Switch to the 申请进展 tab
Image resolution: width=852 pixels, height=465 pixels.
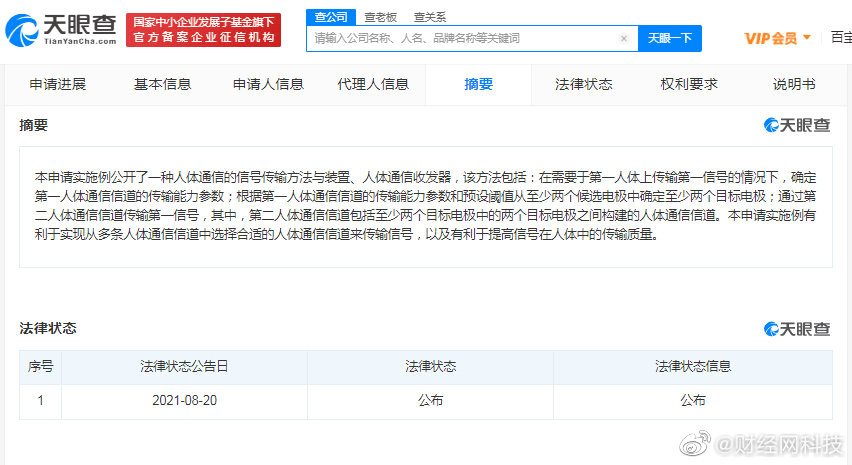click(58, 84)
